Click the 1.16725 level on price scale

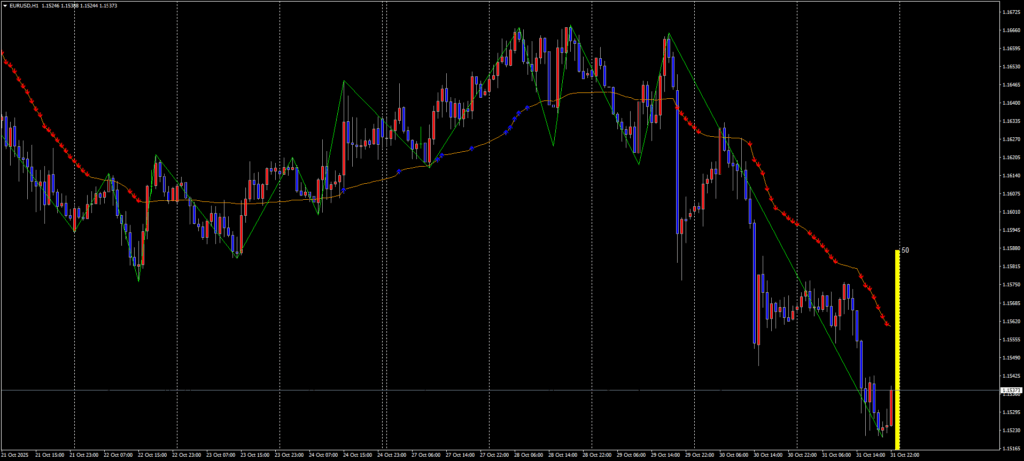1009,12
